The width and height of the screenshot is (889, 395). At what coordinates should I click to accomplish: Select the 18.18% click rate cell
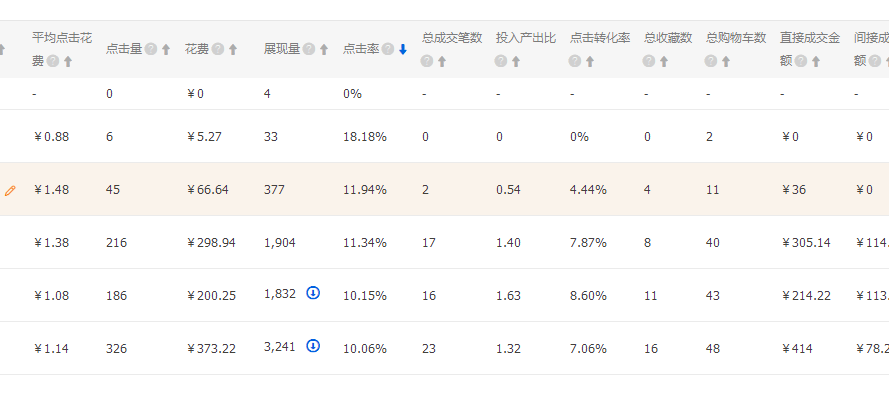[365, 137]
